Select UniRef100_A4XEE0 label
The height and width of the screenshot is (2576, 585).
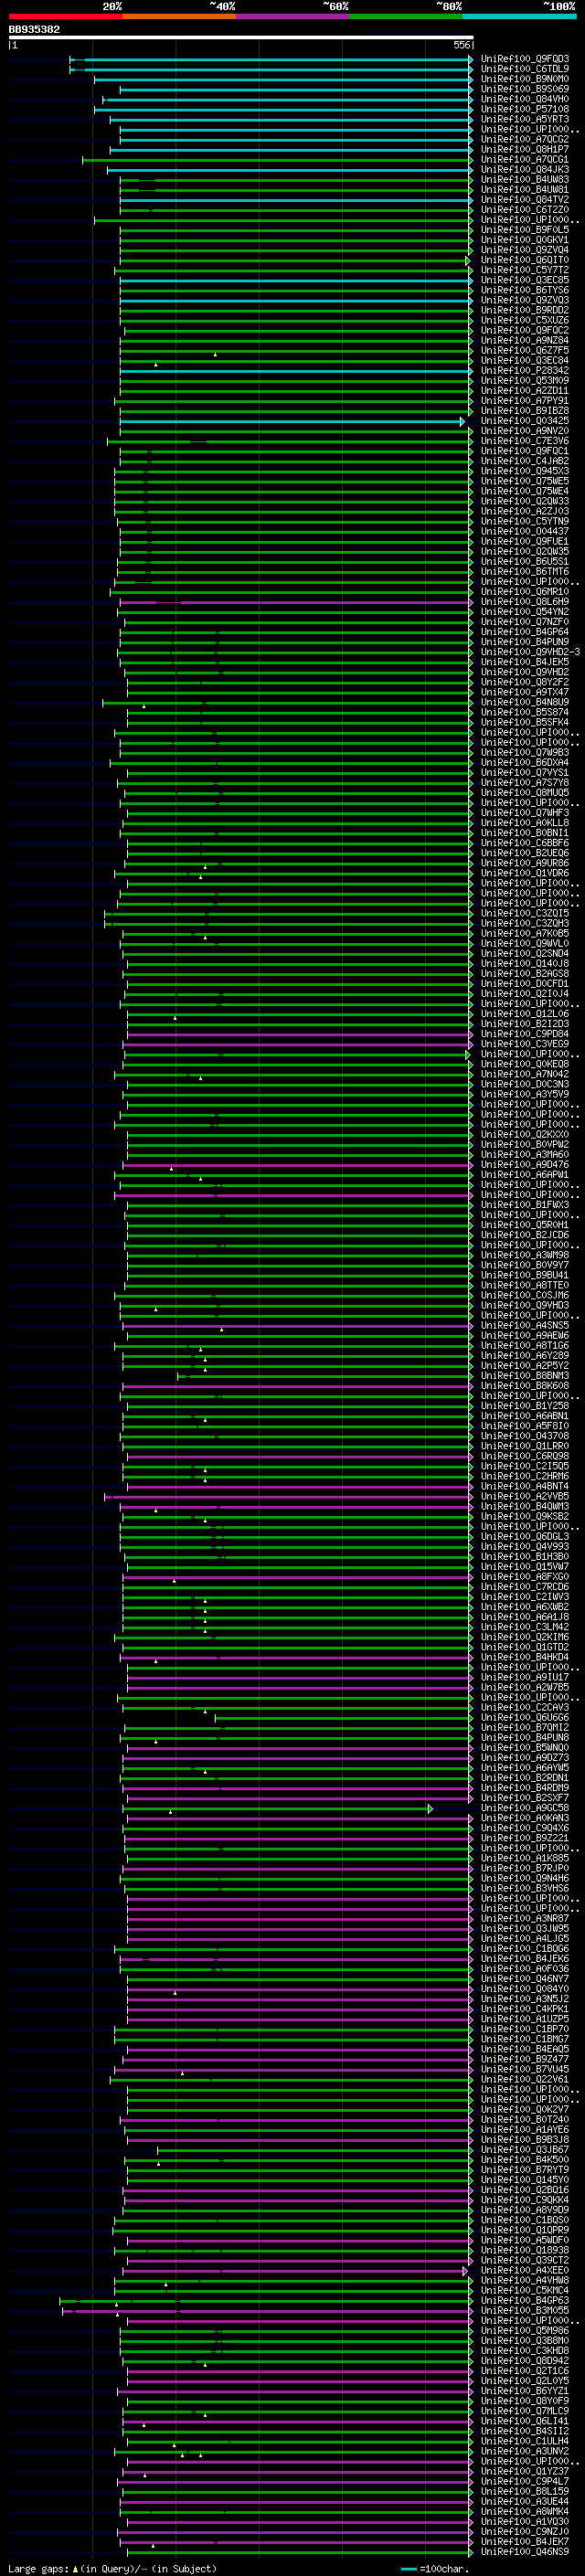(x=524, y=2270)
